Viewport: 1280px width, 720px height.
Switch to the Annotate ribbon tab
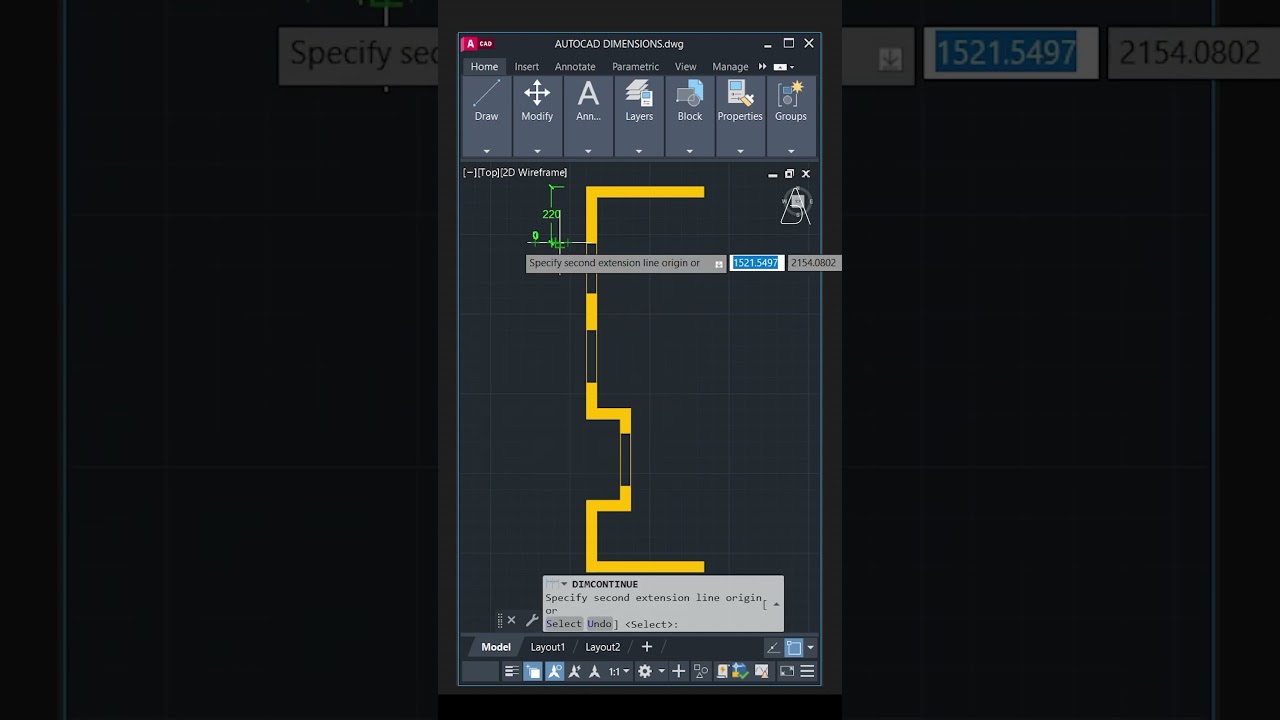[x=575, y=67]
